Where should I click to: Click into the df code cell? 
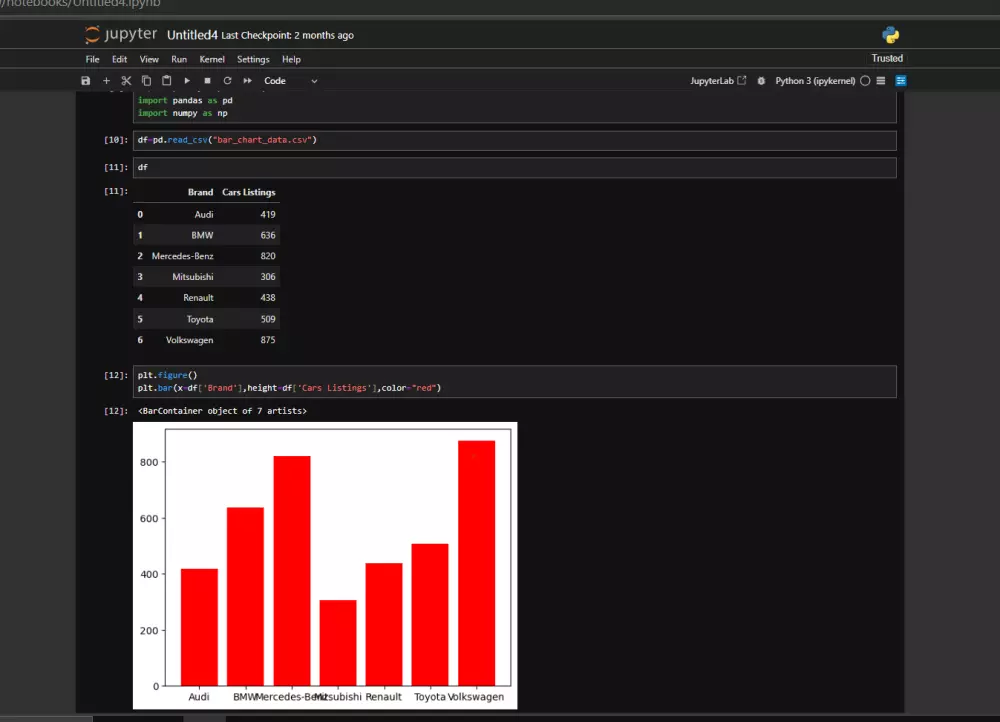[x=514, y=168]
